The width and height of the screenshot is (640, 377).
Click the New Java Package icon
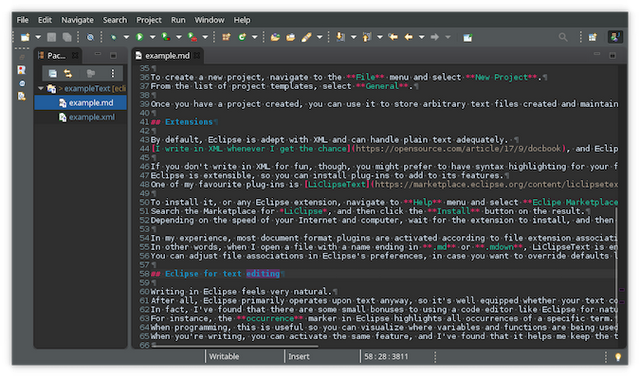click(226, 37)
